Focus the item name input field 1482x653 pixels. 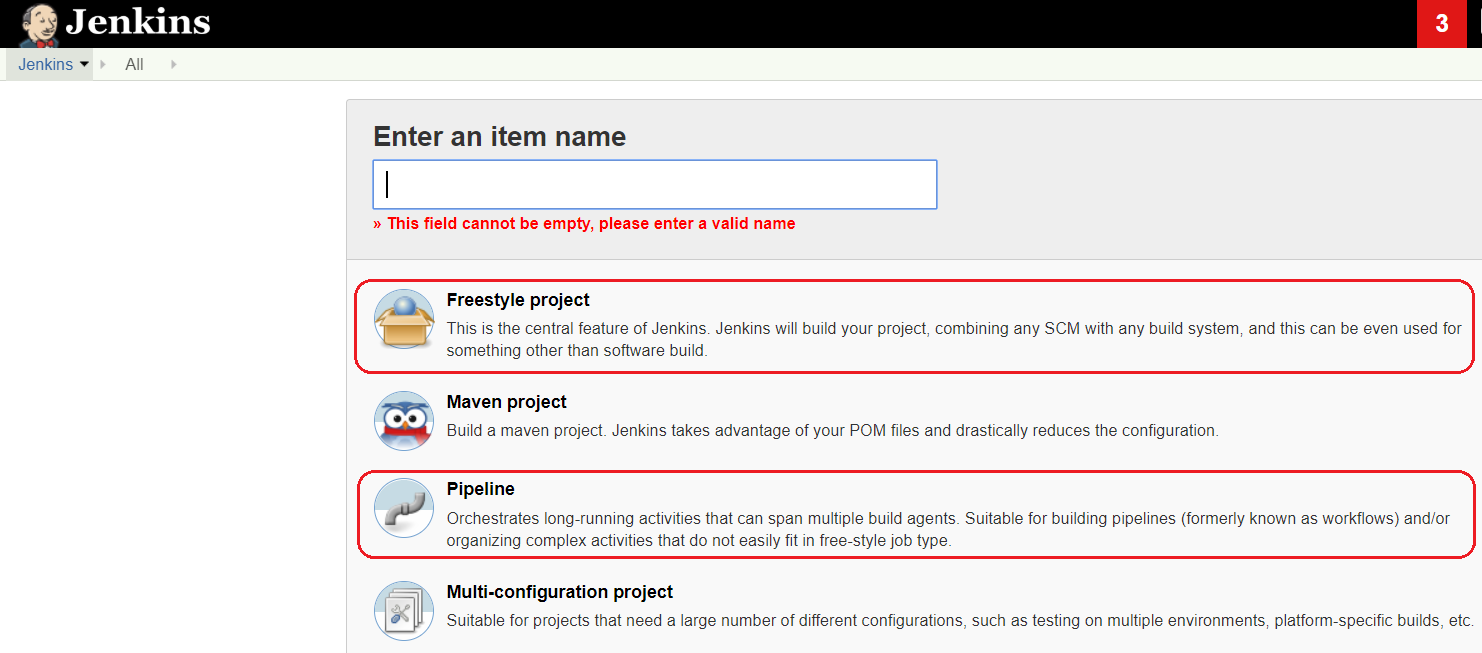point(655,184)
